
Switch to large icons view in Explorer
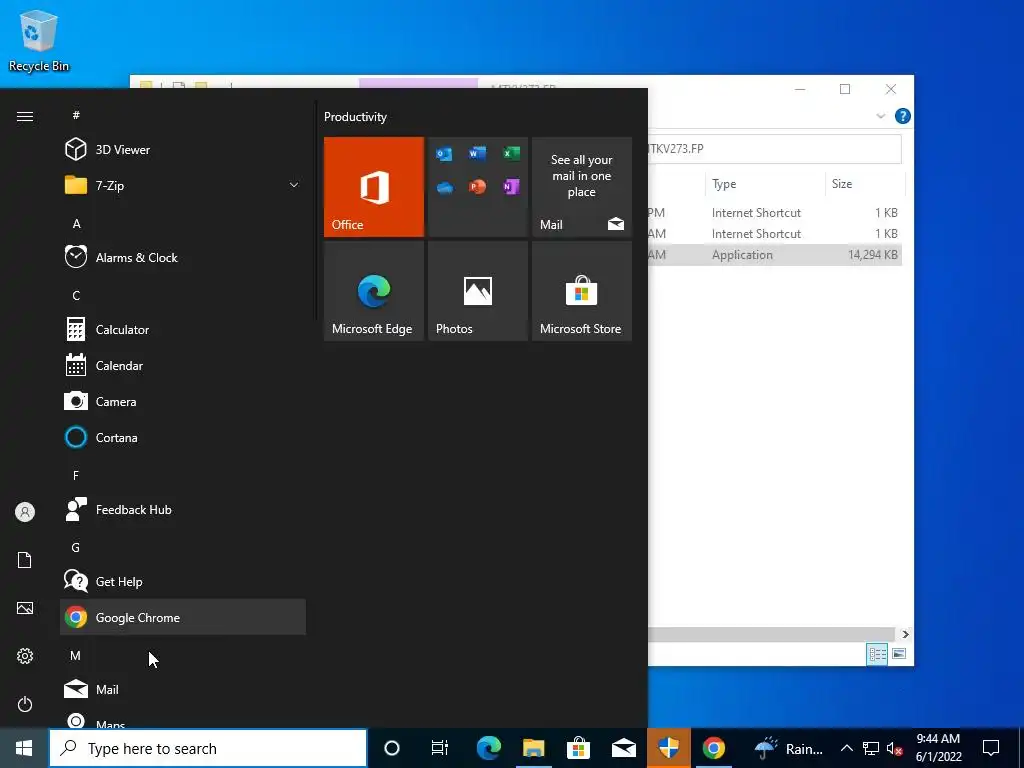(899, 654)
